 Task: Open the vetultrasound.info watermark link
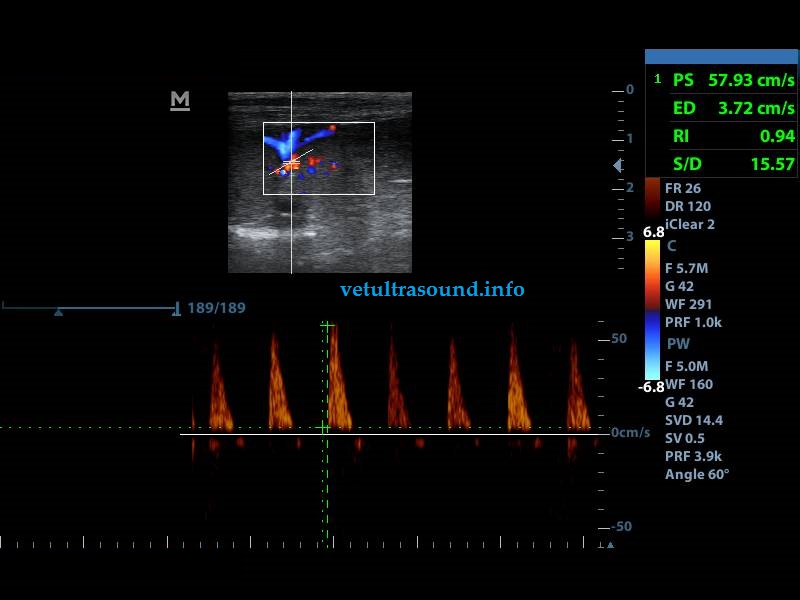pyautogui.click(x=432, y=290)
